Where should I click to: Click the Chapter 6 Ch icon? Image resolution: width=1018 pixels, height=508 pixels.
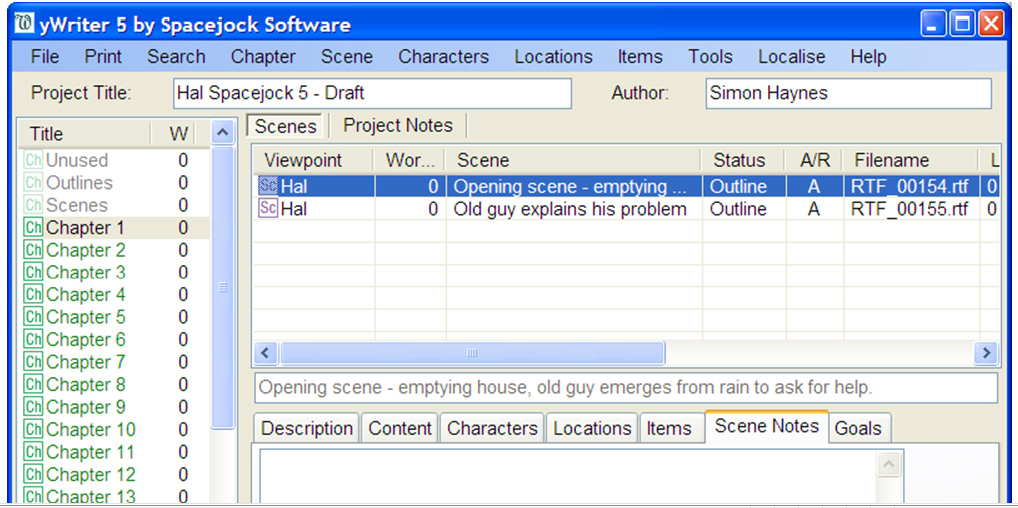33,340
